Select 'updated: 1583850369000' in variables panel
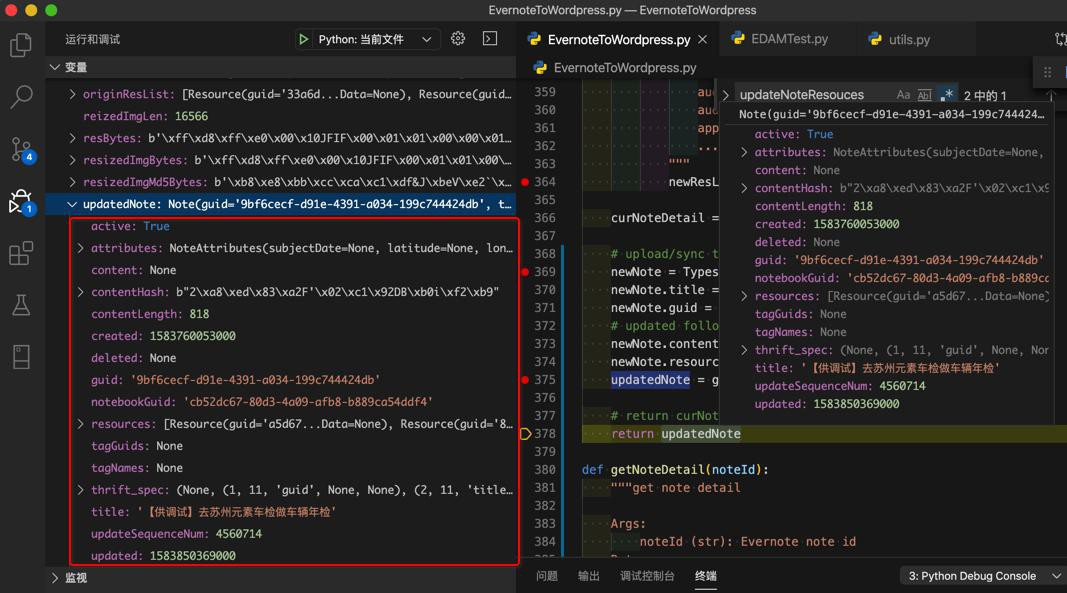Image resolution: width=1067 pixels, height=593 pixels. [x=280, y=556]
